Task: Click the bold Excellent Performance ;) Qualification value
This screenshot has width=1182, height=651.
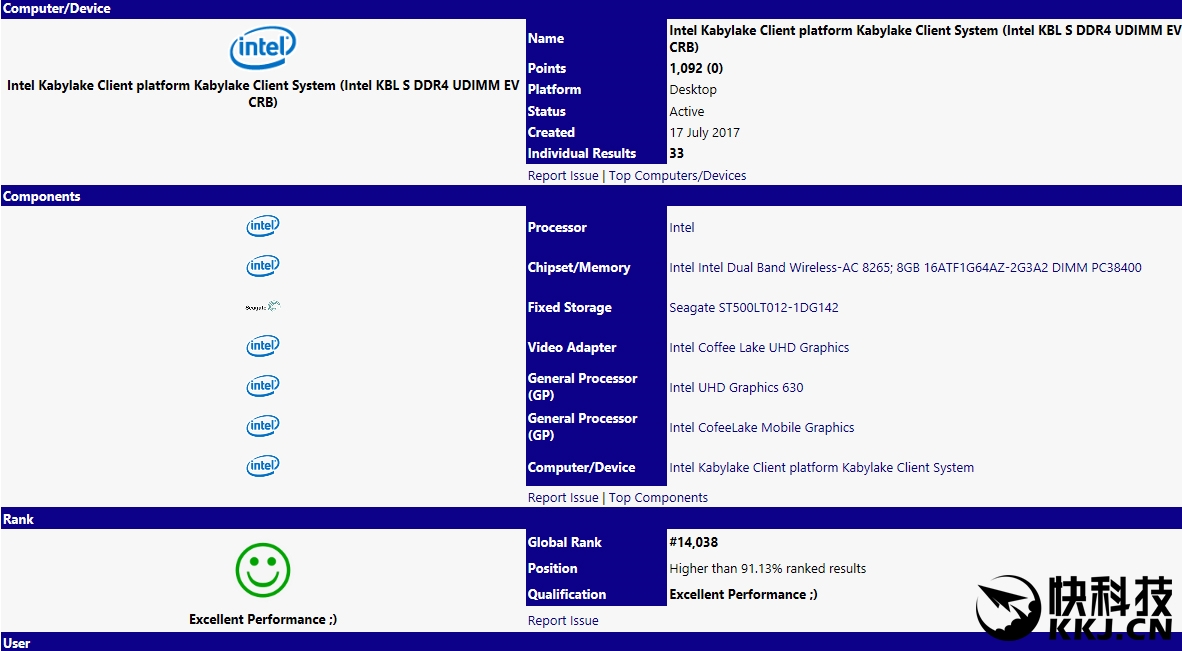Action: (743, 594)
